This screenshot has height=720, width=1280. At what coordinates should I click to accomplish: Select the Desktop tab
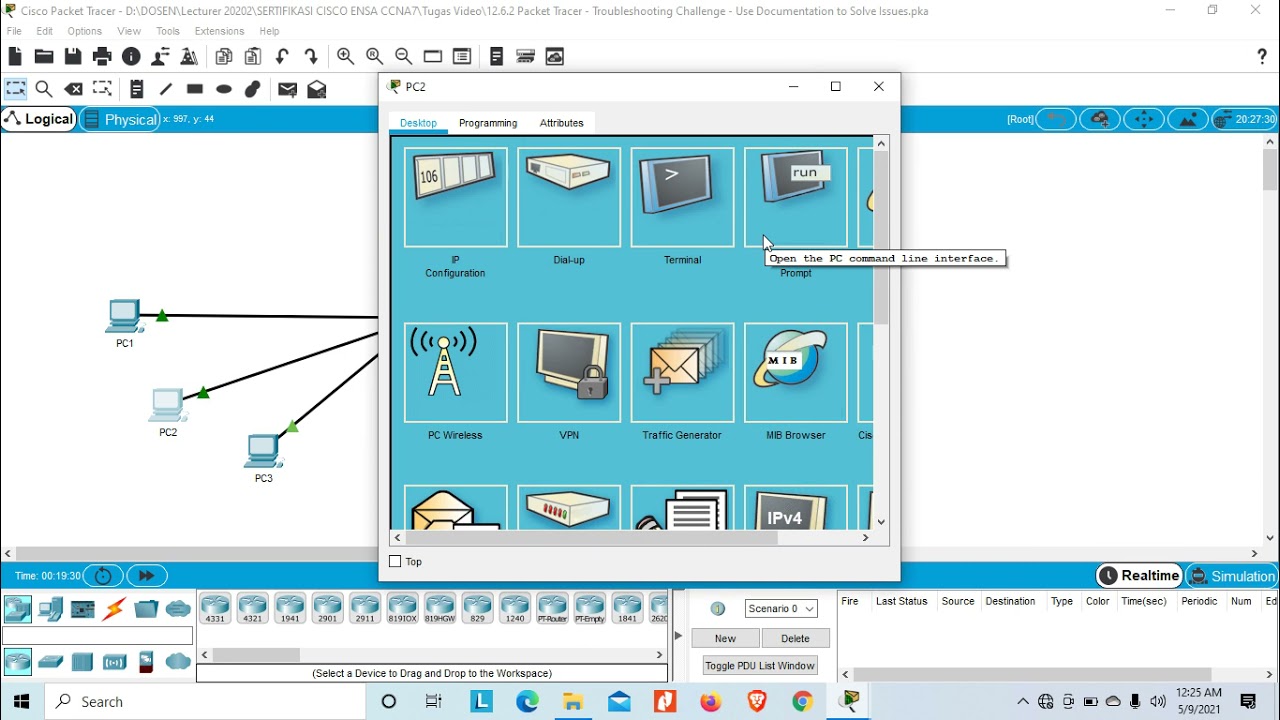(418, 123)
